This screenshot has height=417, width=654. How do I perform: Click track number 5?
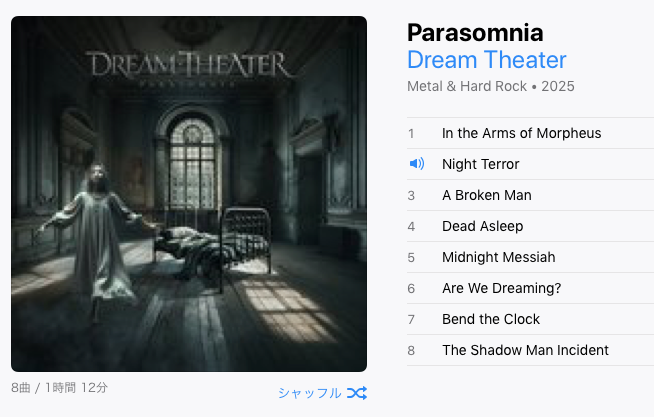411,257
